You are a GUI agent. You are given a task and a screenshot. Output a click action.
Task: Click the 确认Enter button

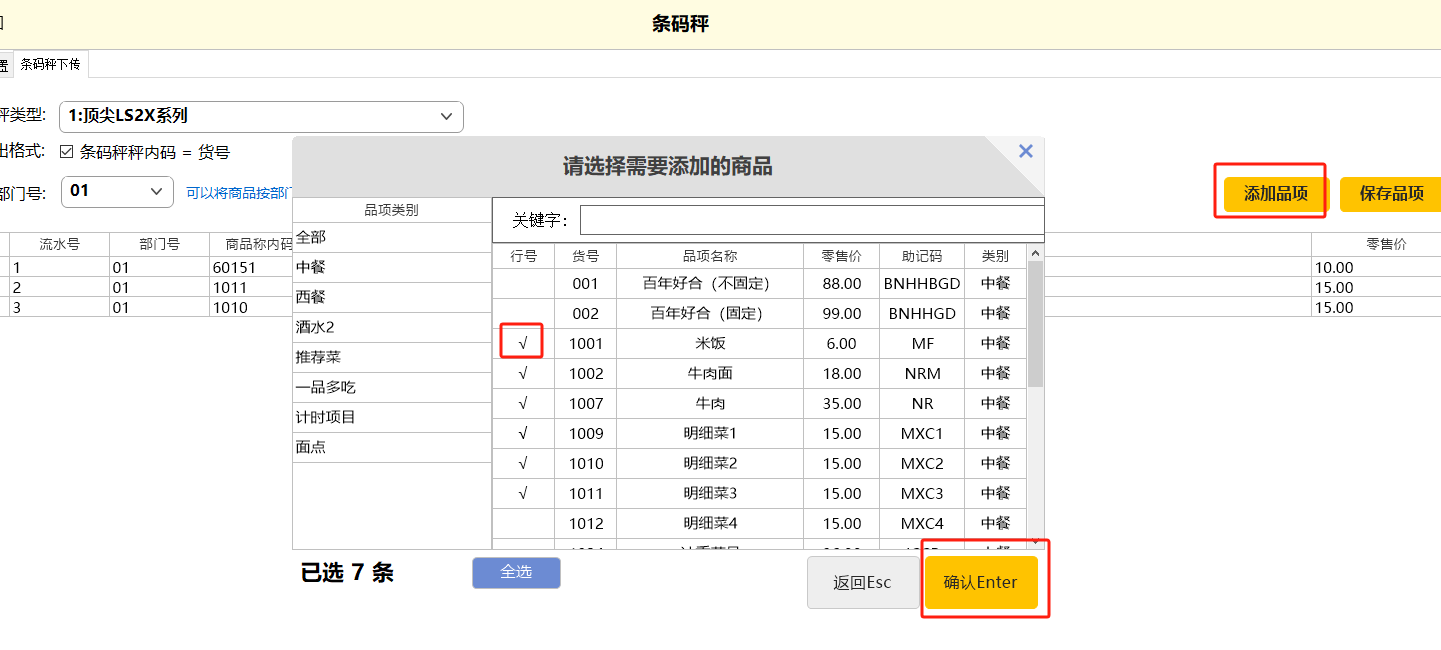[980, 582]
